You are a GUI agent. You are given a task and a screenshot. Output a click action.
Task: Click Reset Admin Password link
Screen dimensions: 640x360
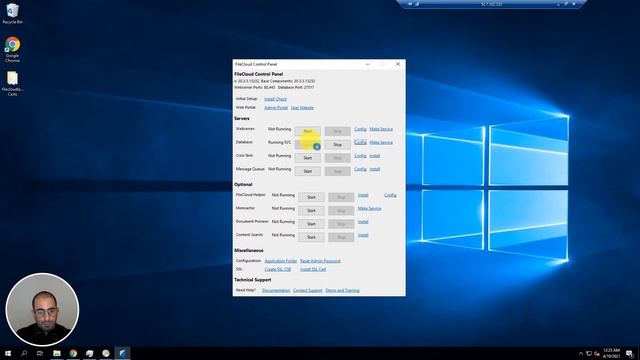(320, 261)
